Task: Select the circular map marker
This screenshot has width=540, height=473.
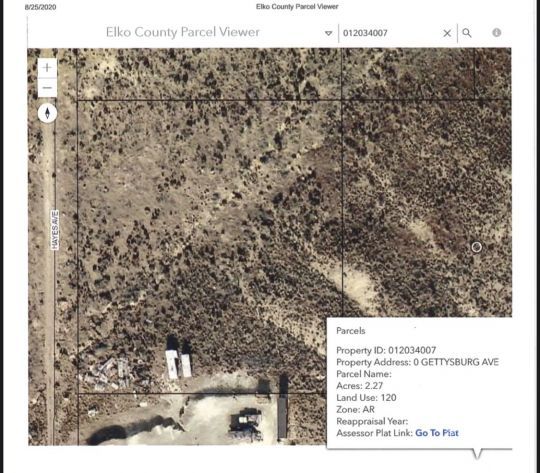Action: pos(476,247)
